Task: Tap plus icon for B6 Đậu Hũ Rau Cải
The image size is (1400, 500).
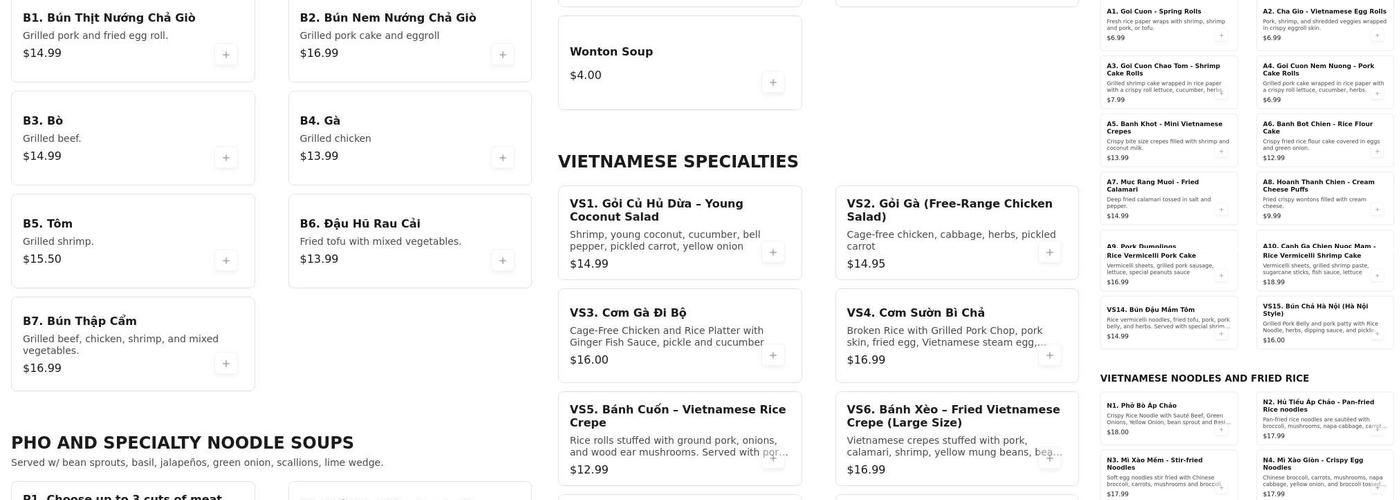Action: tap(503, 261)
